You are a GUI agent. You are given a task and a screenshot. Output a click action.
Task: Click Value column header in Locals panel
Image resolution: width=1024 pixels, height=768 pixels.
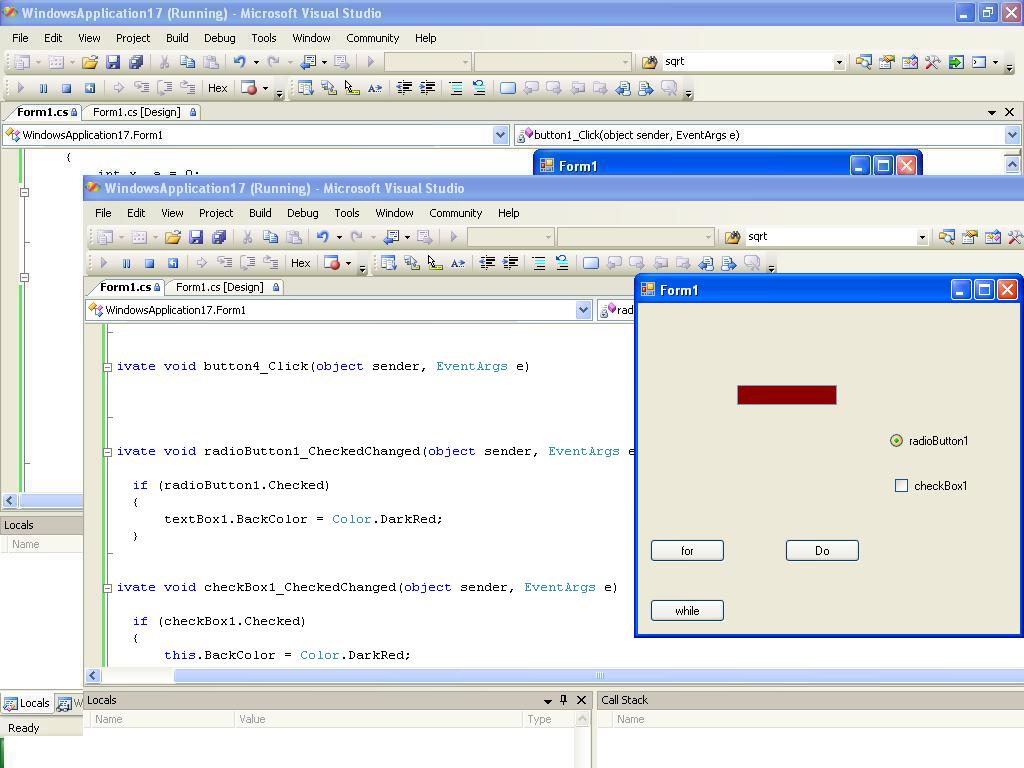pos(379,720)
